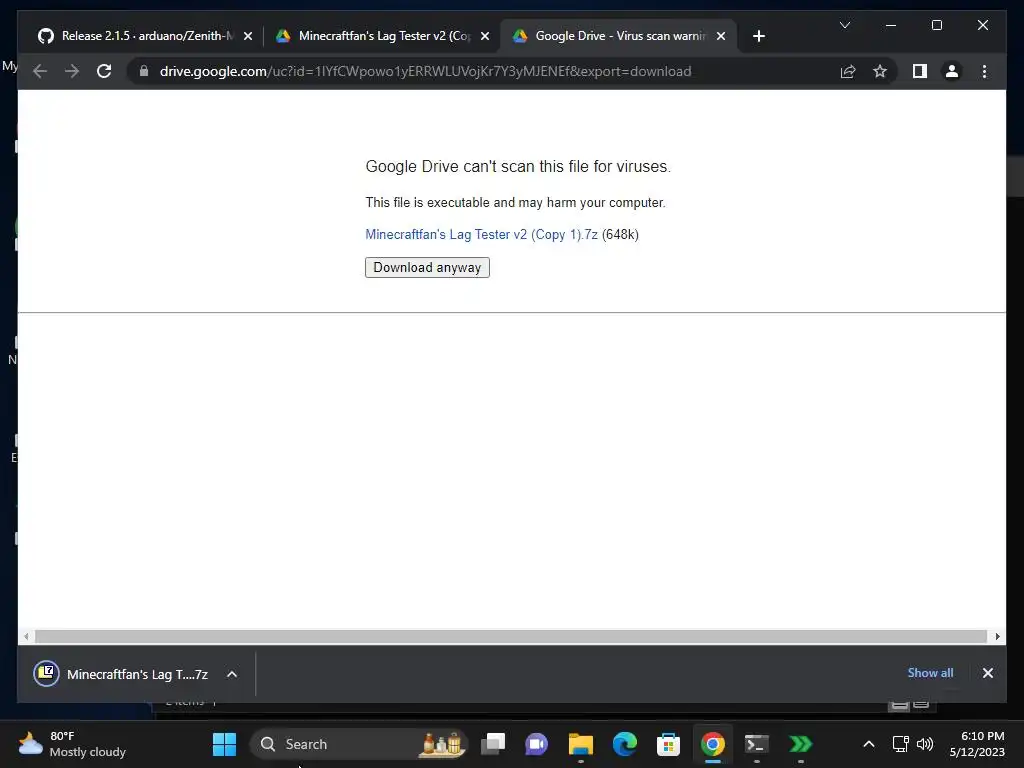Open the Minecraftfan's Lag Tester v2 (Copy 1).7z link
Image resolution: width=1024 pixels, height=768 pixels.
(x=481, y=234)
